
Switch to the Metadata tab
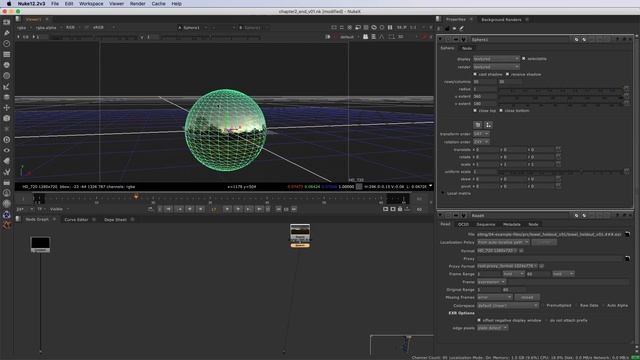511,224
